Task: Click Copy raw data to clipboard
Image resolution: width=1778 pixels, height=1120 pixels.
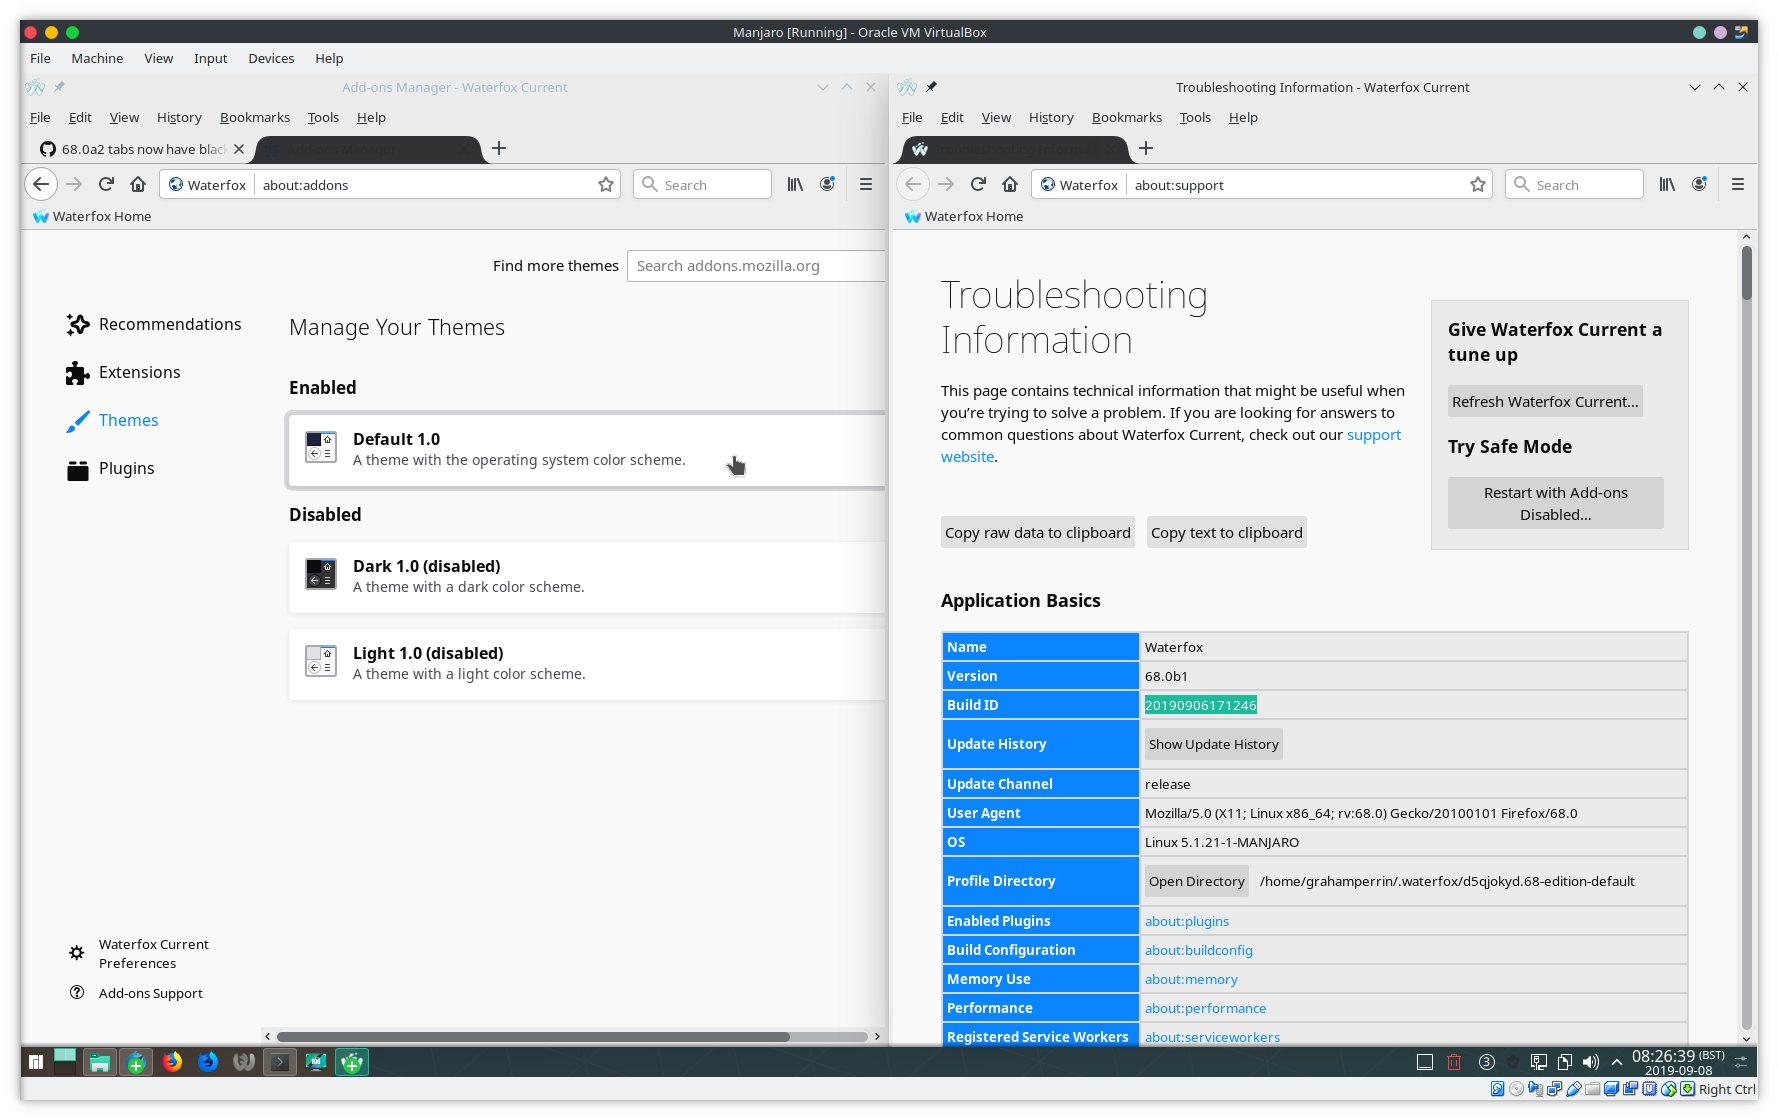Action: tap(1038, 532)
